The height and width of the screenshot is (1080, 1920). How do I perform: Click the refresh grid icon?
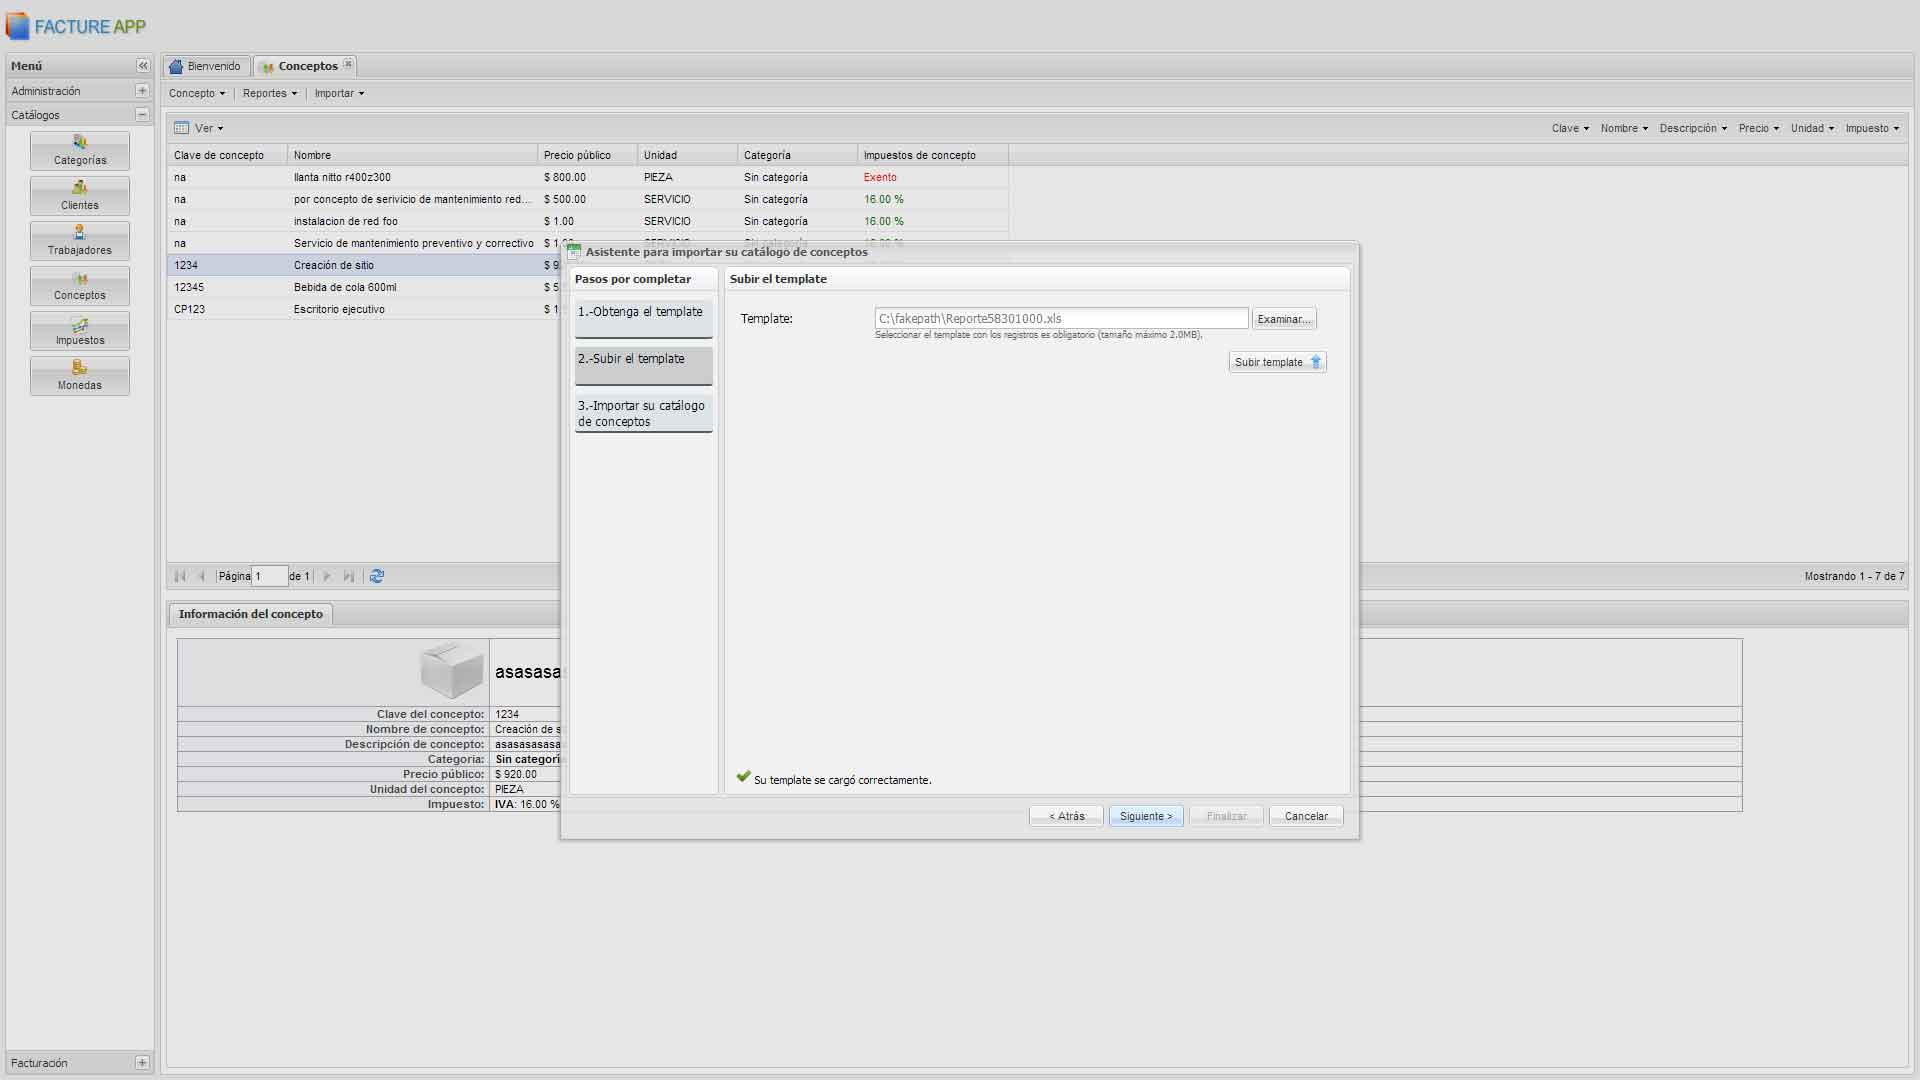point(377,576)
